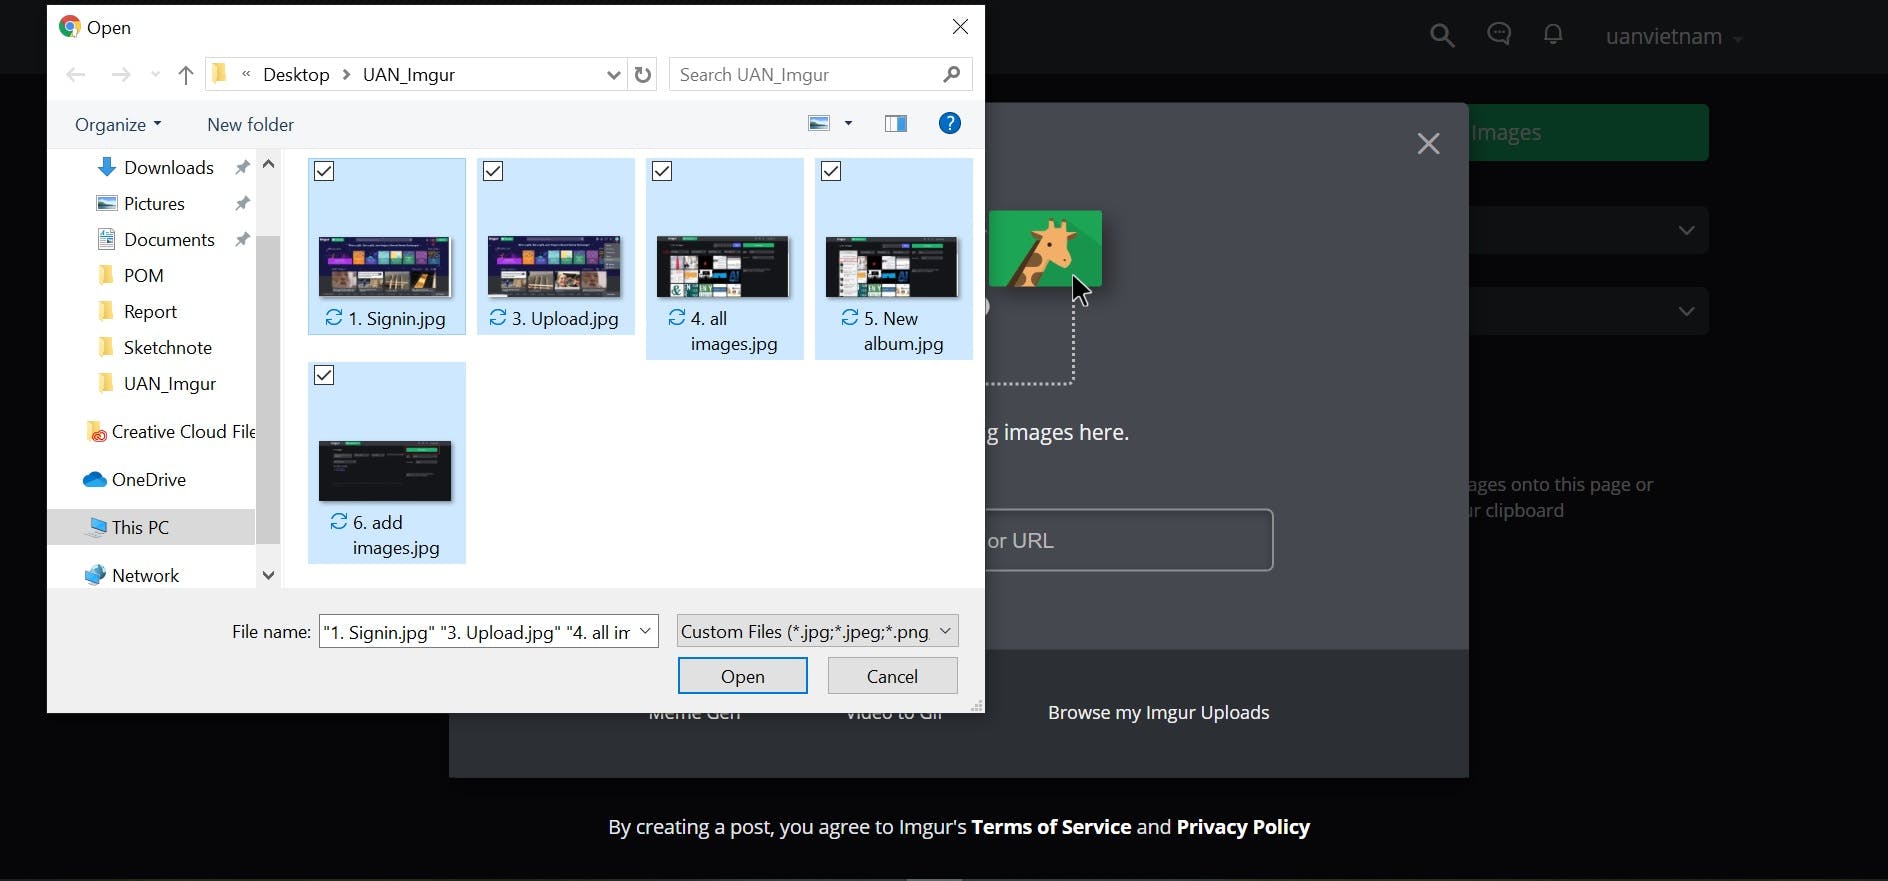Image resolution: width=1888 pixels, height=881 pixels.
Task: Expand the File name dropdown arrow
Action: pos(646,631)
